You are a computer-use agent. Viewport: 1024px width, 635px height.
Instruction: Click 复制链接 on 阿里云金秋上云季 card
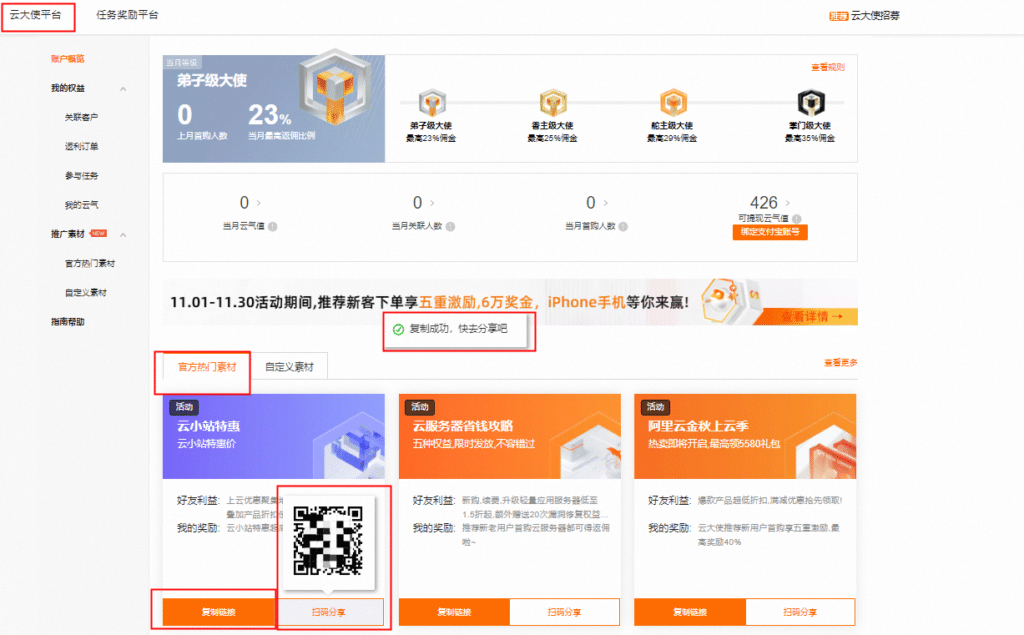(x=690, y=612)
